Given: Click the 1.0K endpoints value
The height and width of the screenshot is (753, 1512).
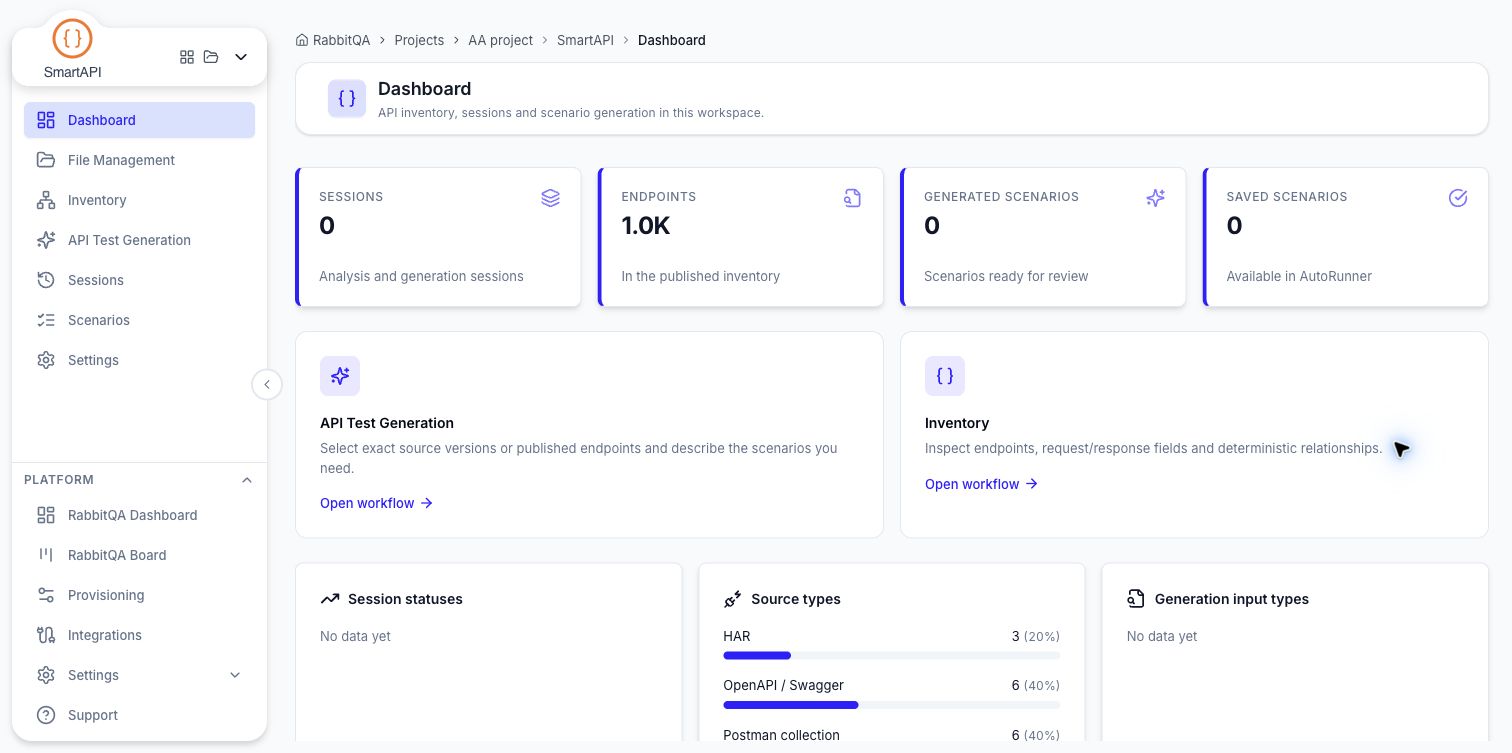Looking at the screenshot, I should pos(646,226).
